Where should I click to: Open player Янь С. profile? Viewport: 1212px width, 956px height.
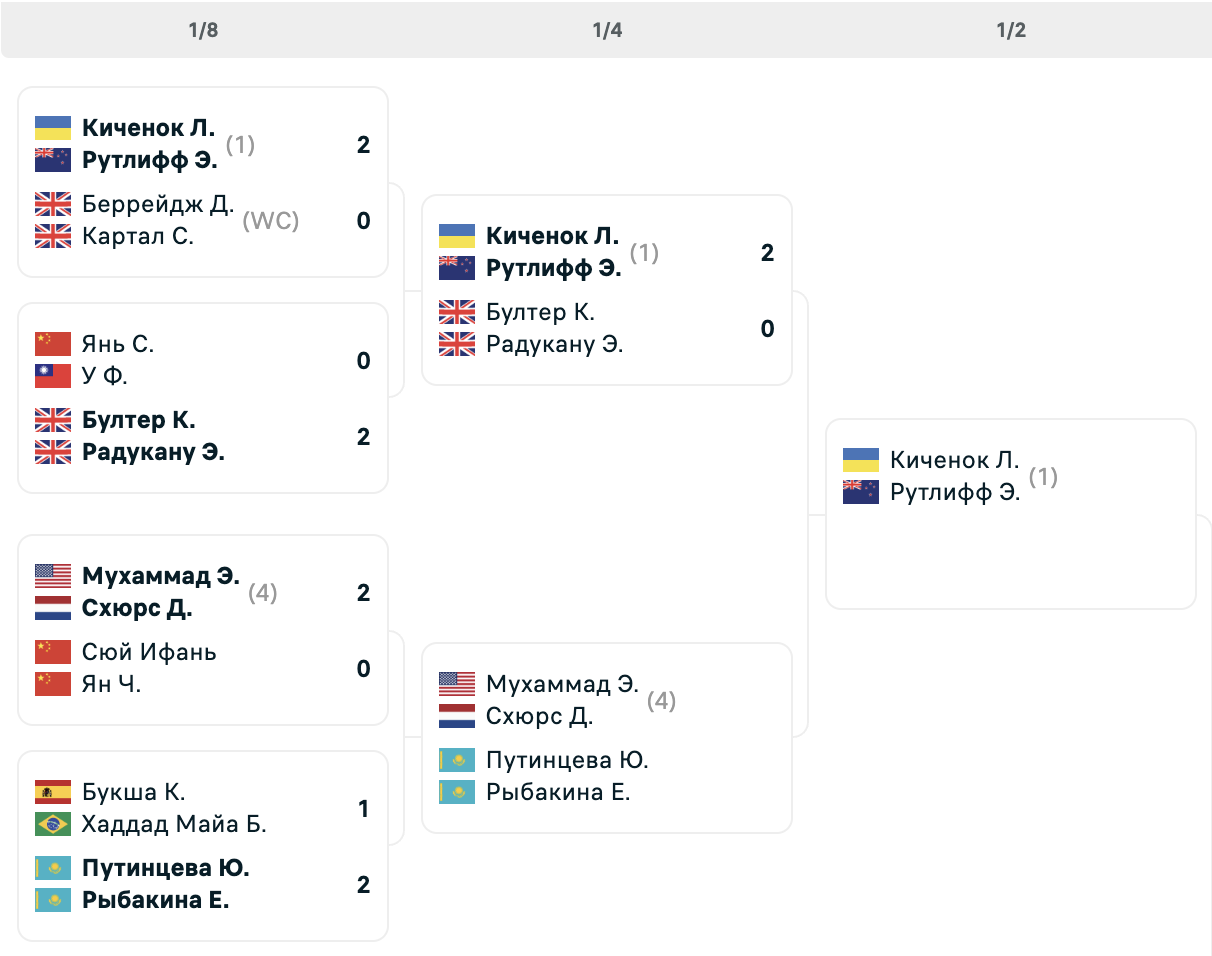pos(118,344)
